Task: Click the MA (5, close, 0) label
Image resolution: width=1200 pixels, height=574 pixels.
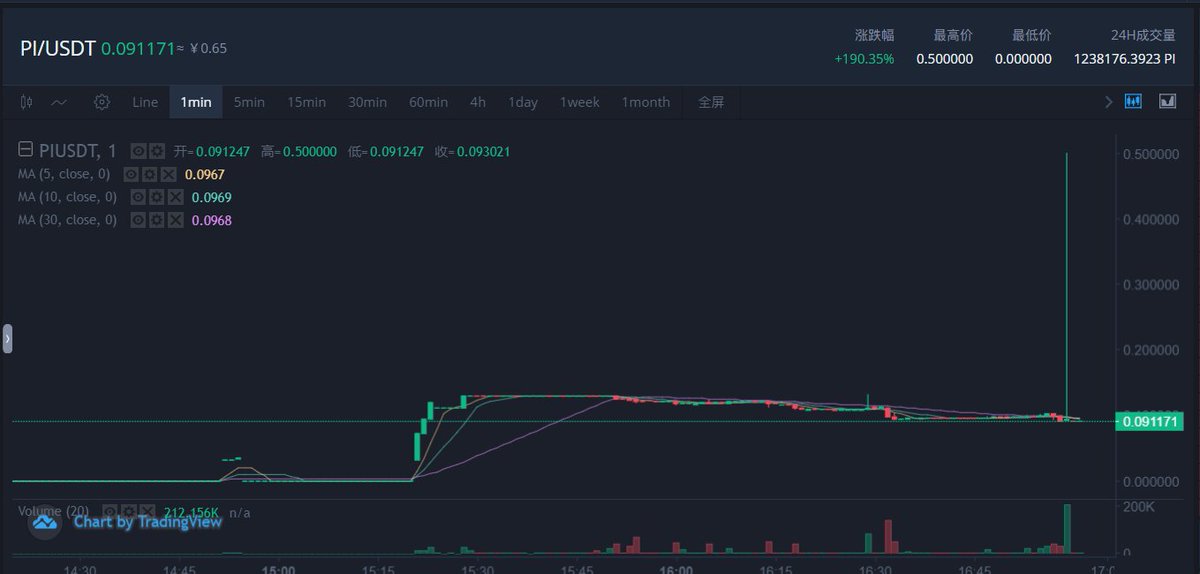Action: point(64,174)
